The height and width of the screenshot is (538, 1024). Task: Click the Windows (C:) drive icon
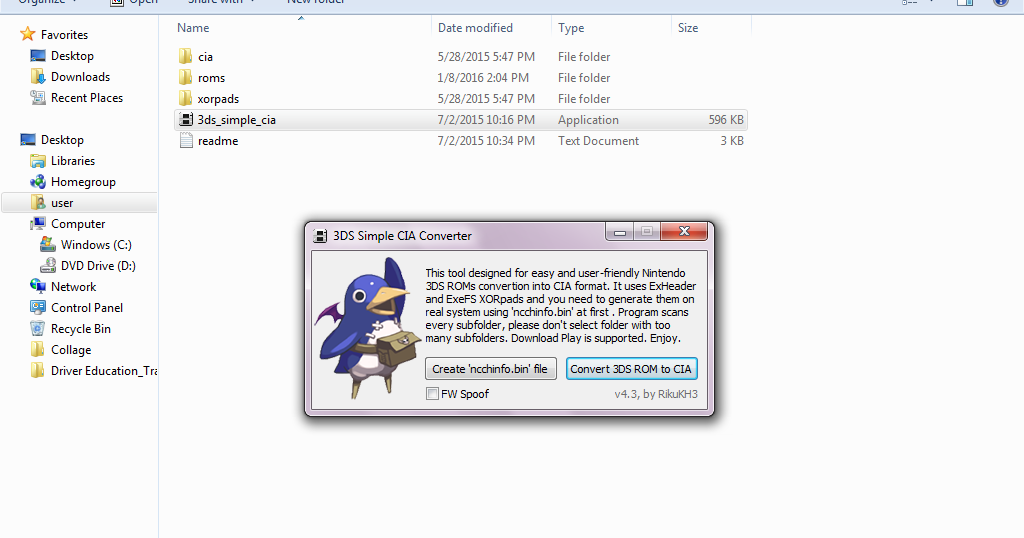point(48,244)
